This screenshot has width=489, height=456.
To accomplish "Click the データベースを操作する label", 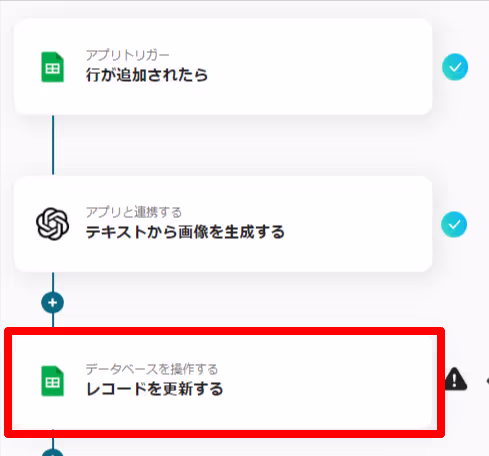I will tap(152, 369).
